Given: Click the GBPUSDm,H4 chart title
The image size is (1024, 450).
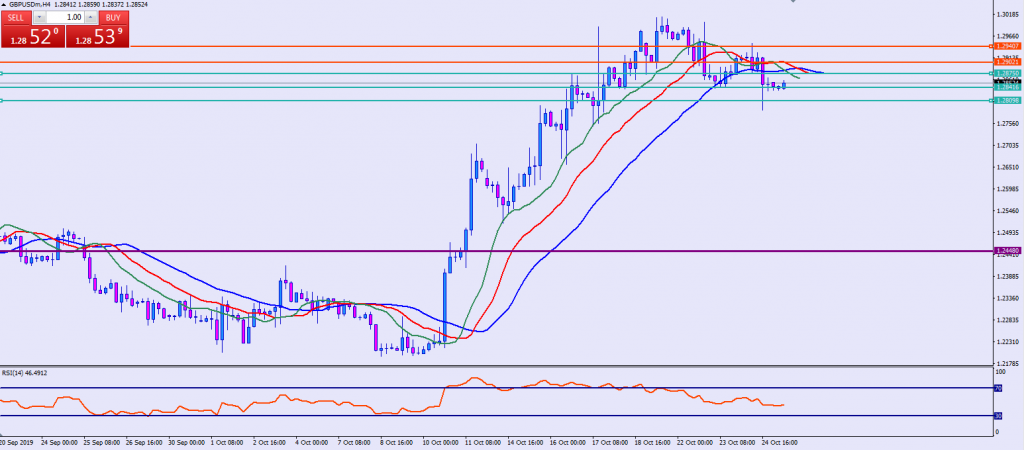Looking at the screenshot, I should [x=30, y=4].
